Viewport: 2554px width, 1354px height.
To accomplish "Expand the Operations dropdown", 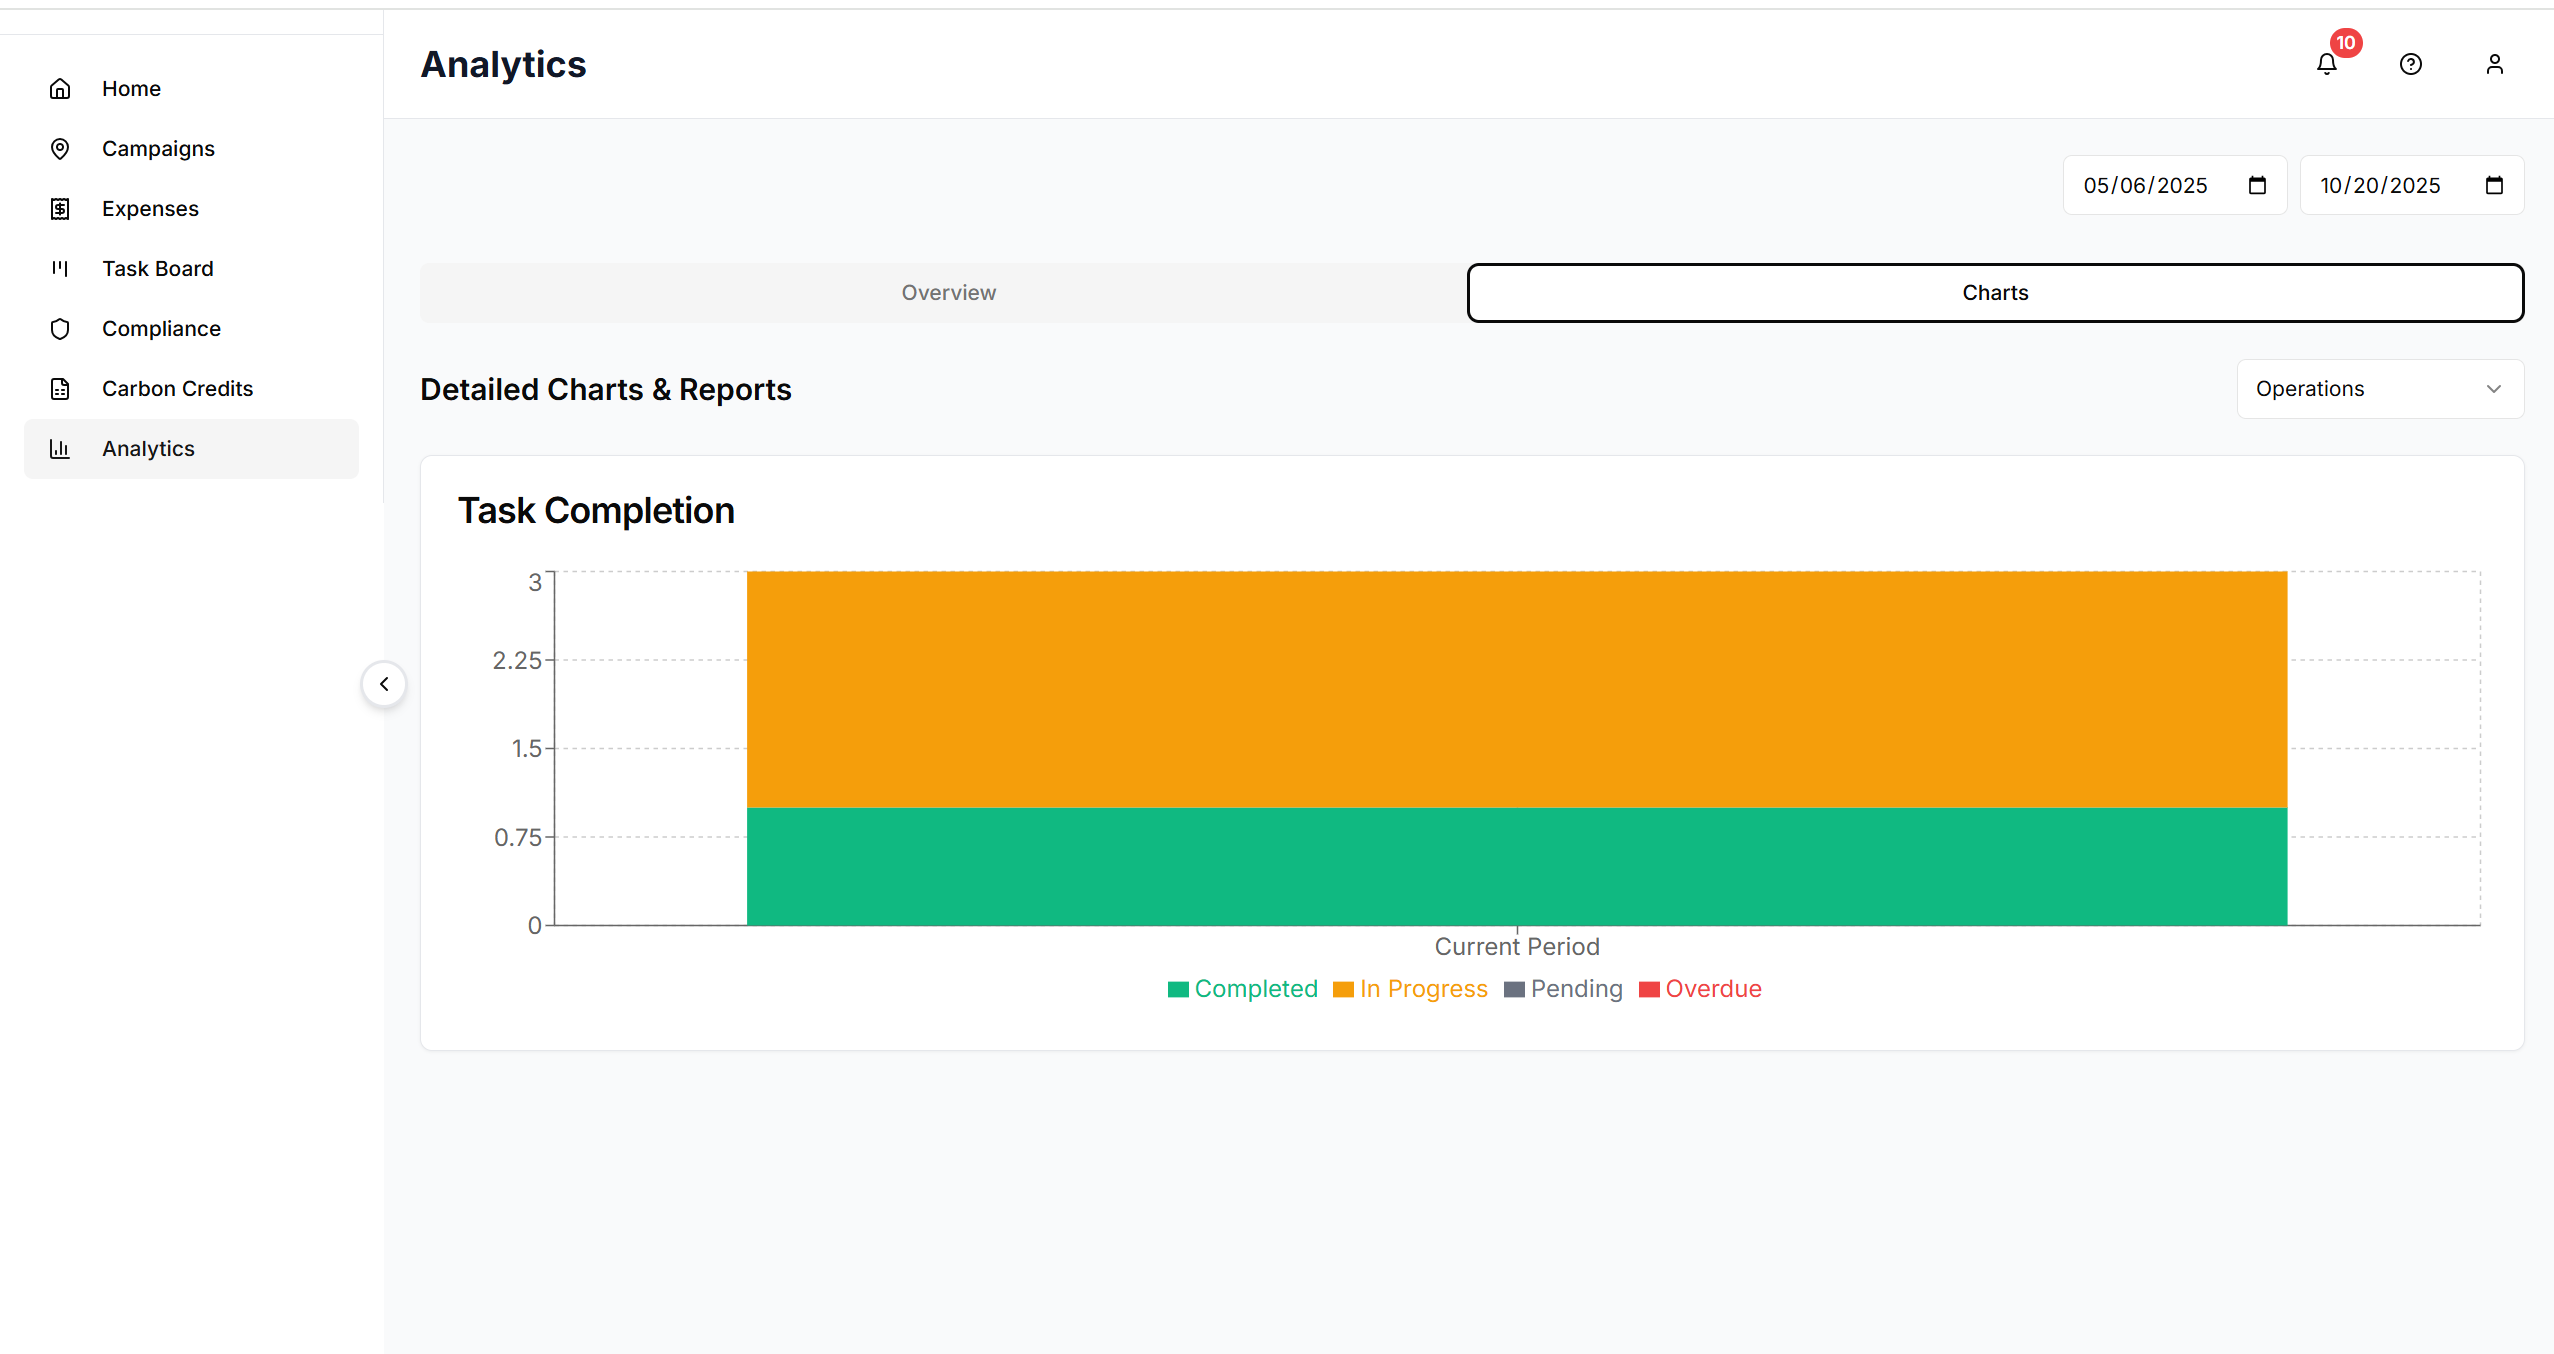I will tap(2380, 389).
